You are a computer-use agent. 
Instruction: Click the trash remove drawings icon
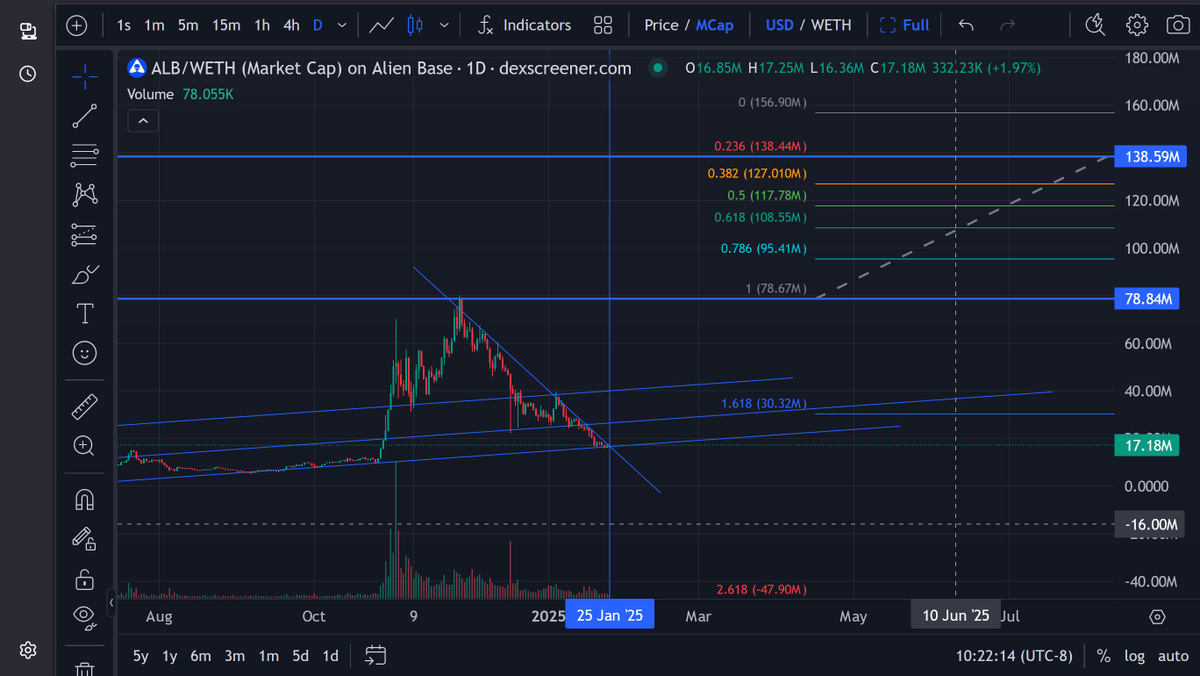point(85,668)
